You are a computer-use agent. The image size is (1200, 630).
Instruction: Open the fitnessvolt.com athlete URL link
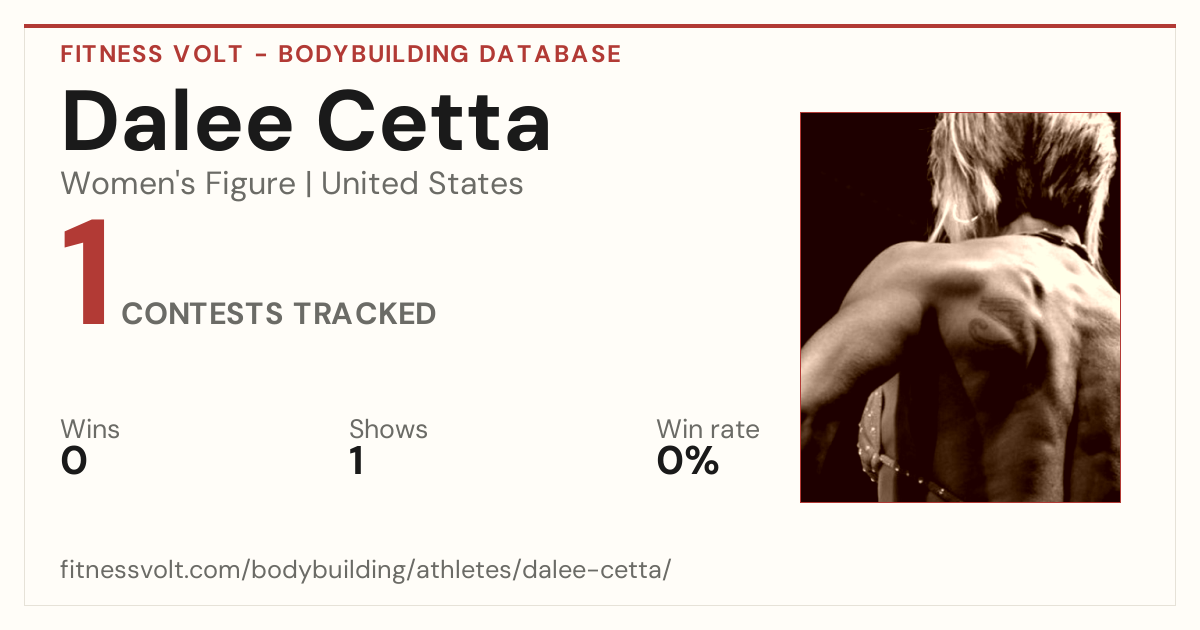365,571
